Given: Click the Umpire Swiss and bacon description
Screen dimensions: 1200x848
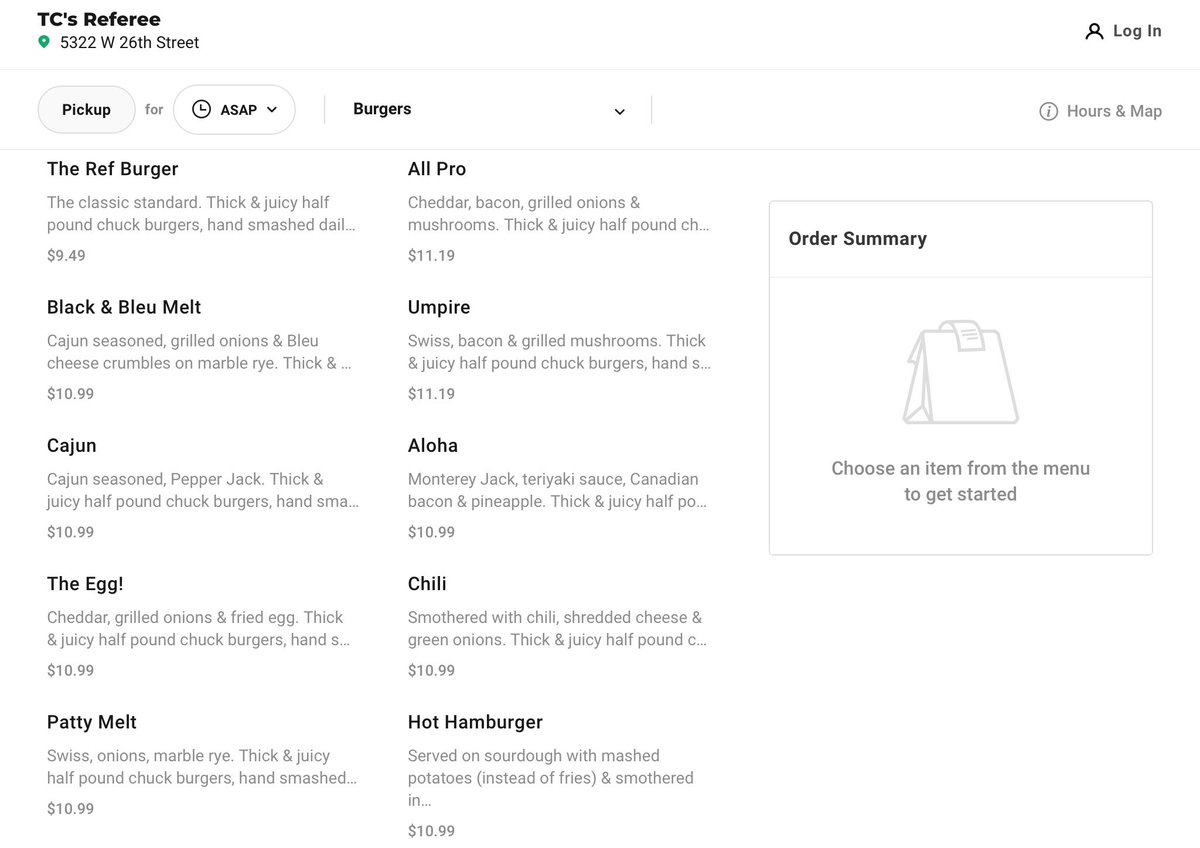Looking at the screenshot, I should point(560,352).
